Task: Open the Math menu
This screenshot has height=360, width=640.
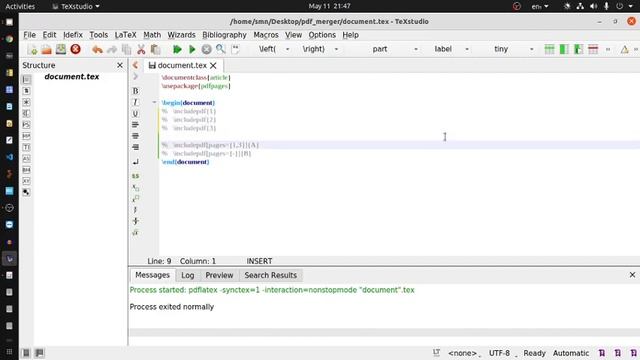Action: [152, 35]
